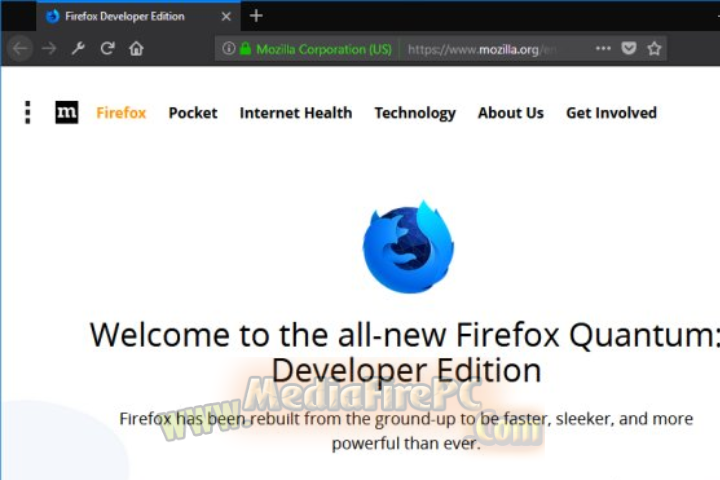Close the Firefox Developer Edition tab
720x480 pixels.
click(x=226, y=17)
